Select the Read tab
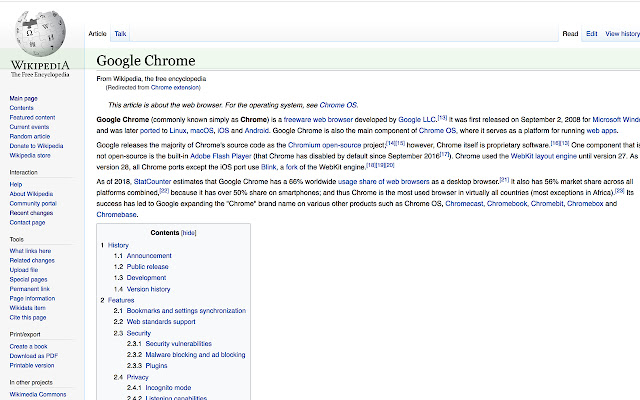This screenshot has width=640, height=400. [x=570, y=34]
